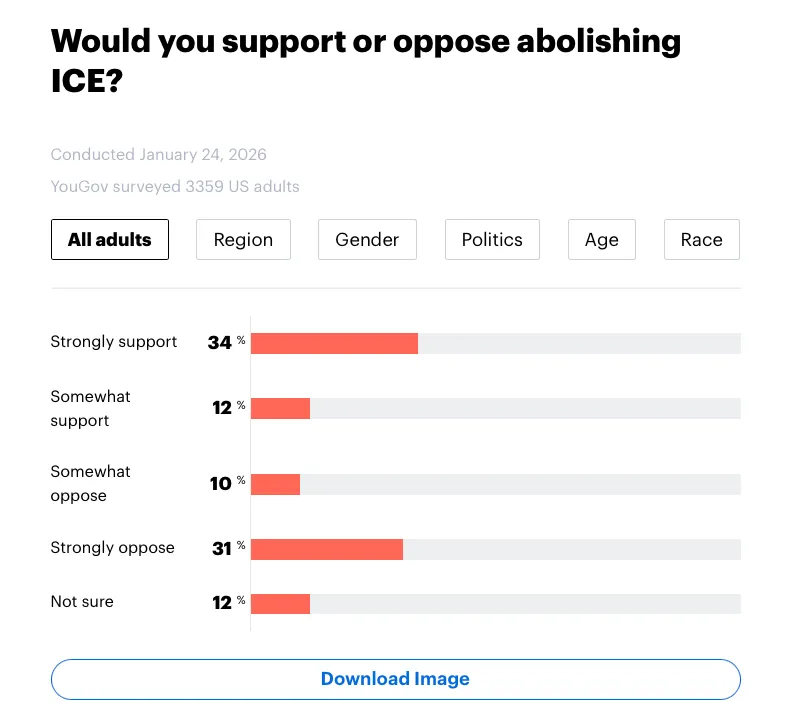The width and height of the screenshot is (788, 719).
Task: Click the Somewhat oppose label
Action: click(x=91, y=484)
